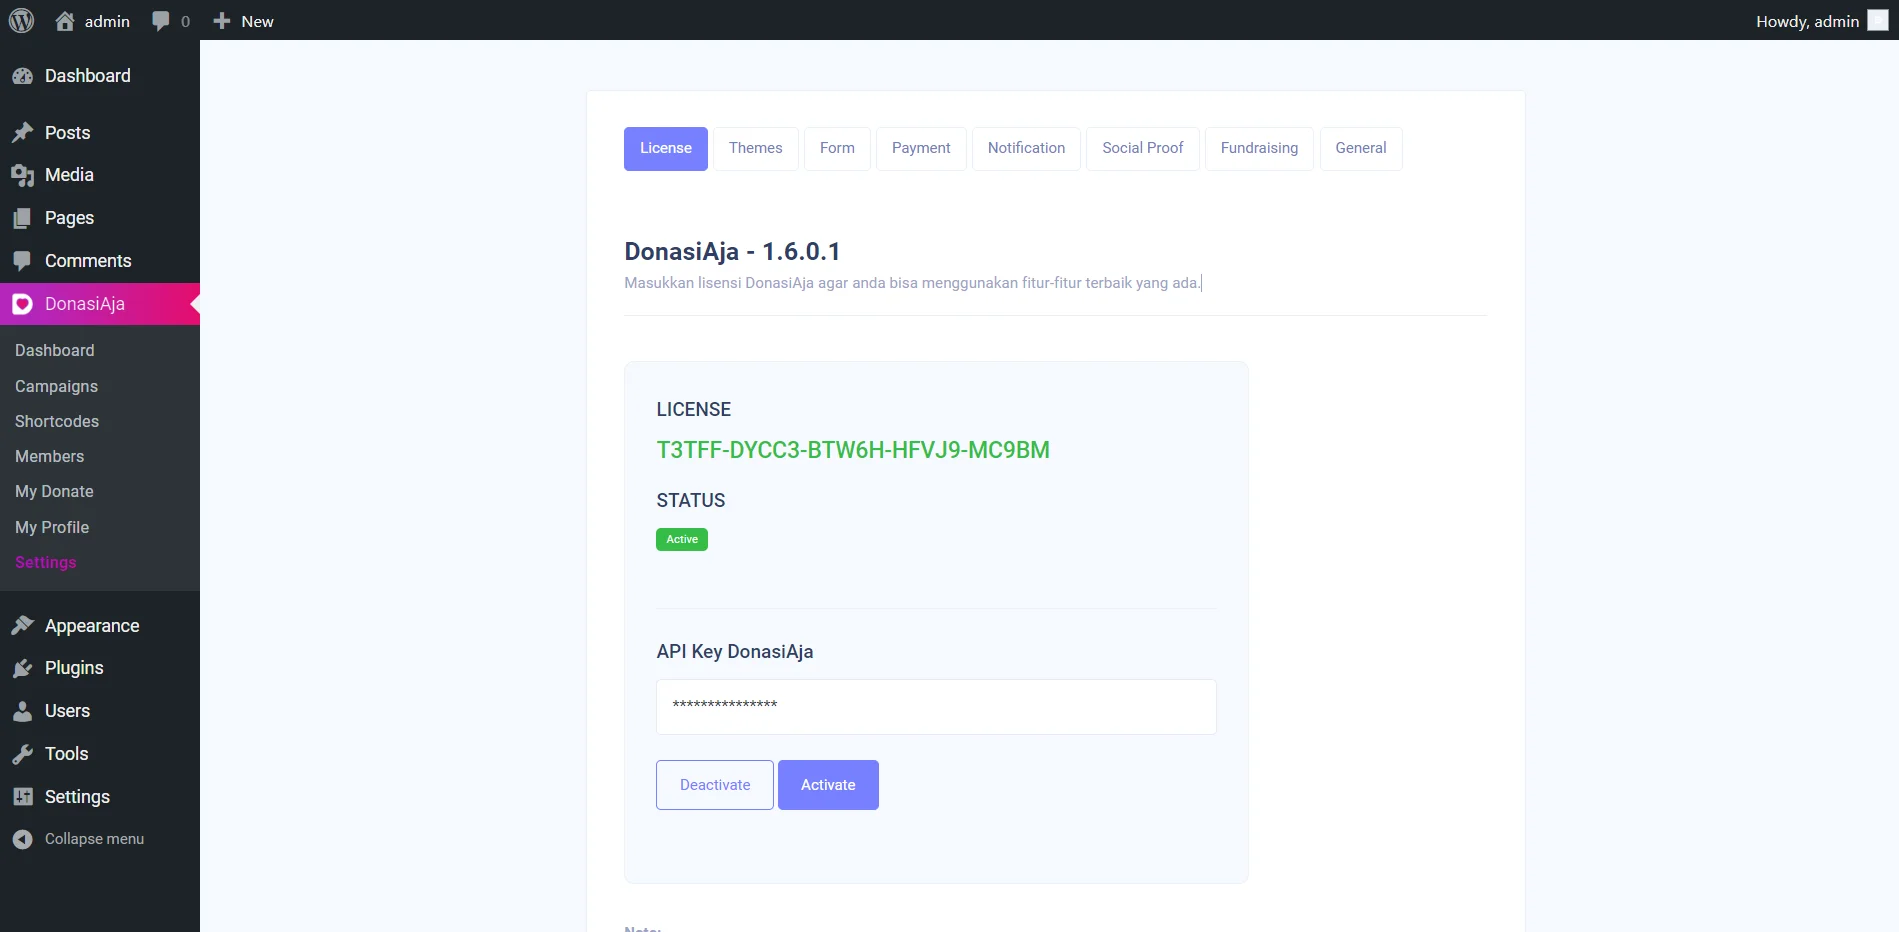
Task: Open the admin site home icon
Action: click(65, 21)
